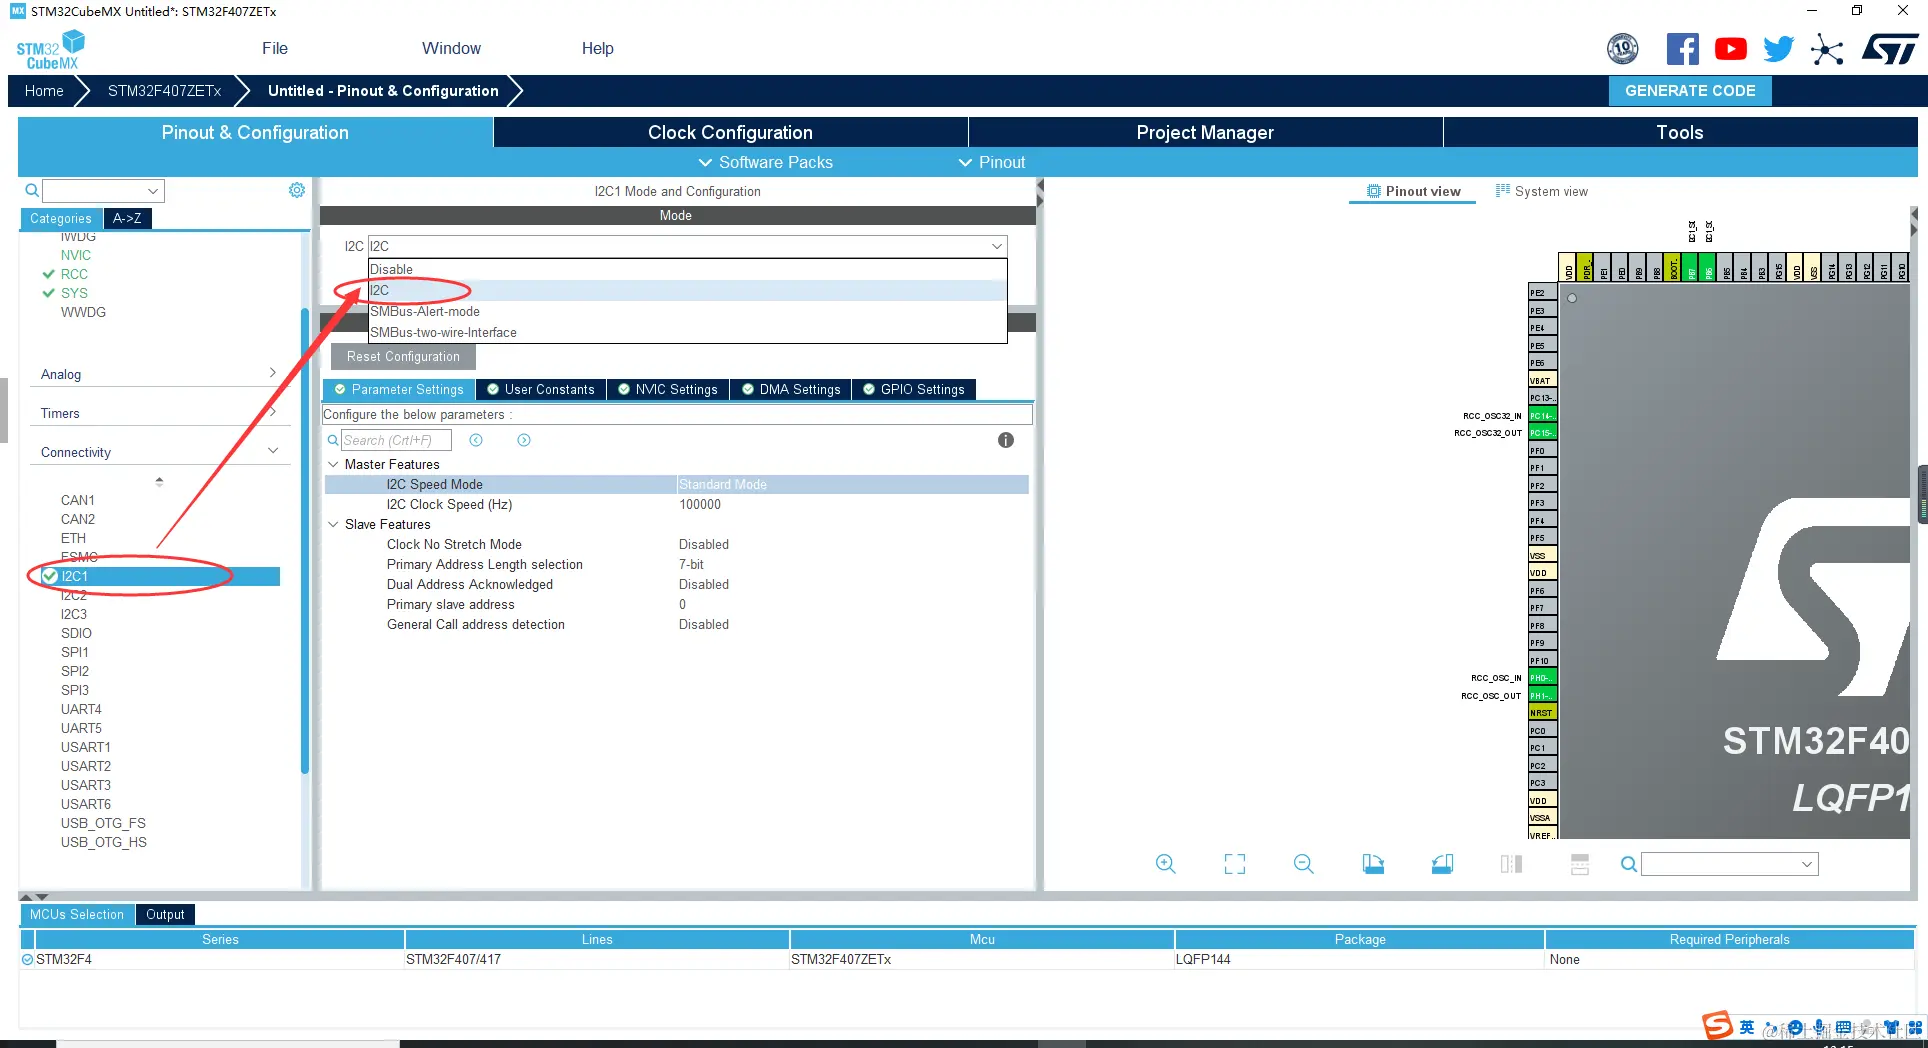Screen dimensions: 1928x1048
Task: Zoom in on the chip pinout
Action: point(1165,864)
